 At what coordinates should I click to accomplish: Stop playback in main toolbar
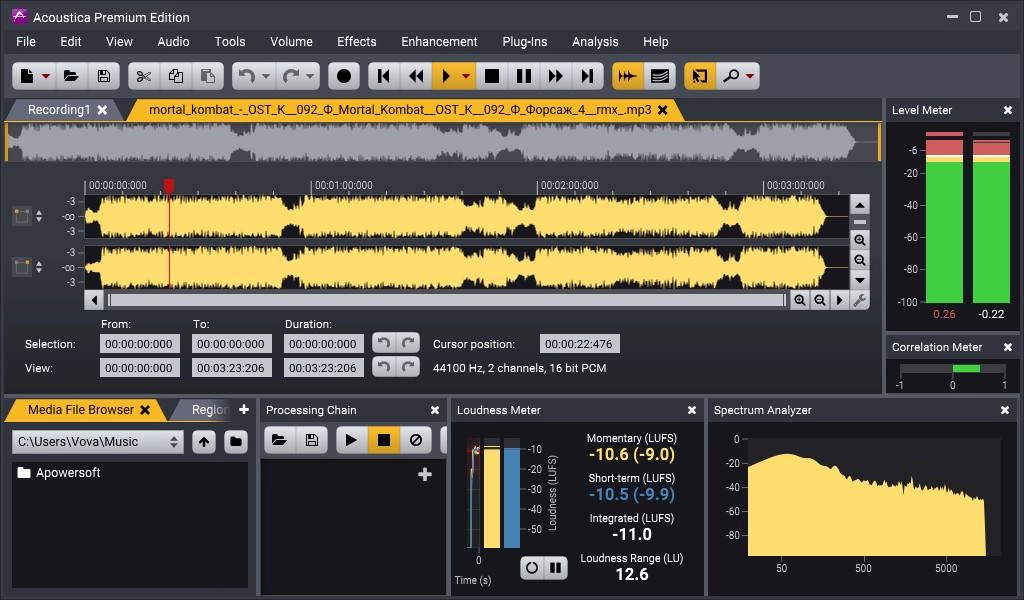click(492, 76)
